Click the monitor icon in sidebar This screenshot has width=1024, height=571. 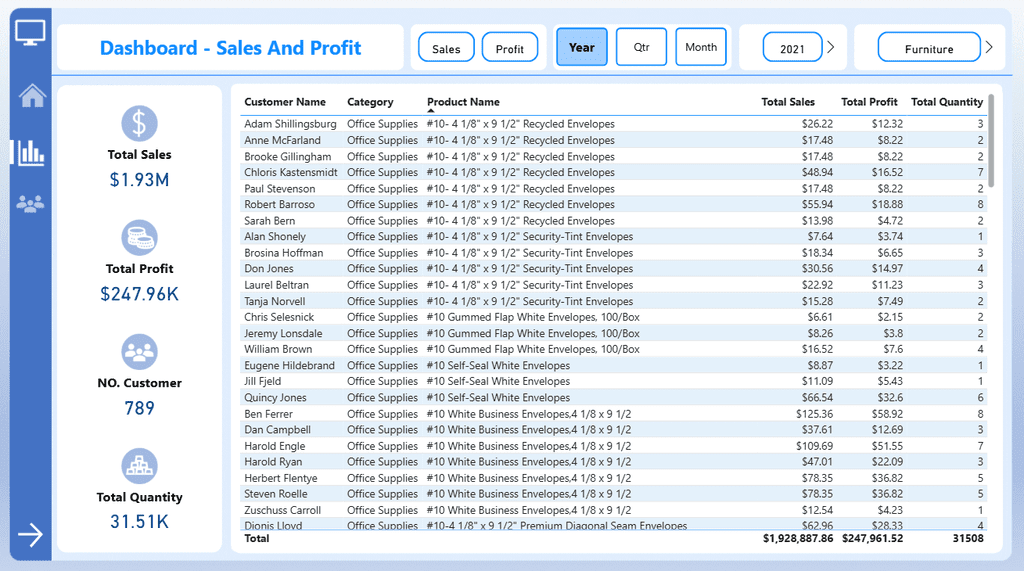30,31
